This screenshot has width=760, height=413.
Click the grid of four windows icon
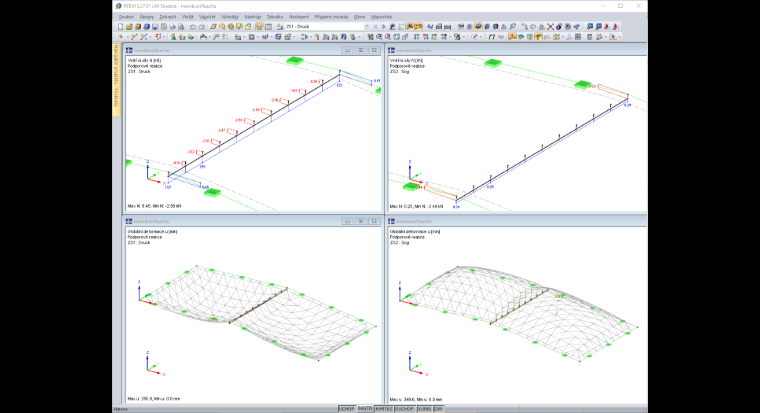(x=578, y=37)
